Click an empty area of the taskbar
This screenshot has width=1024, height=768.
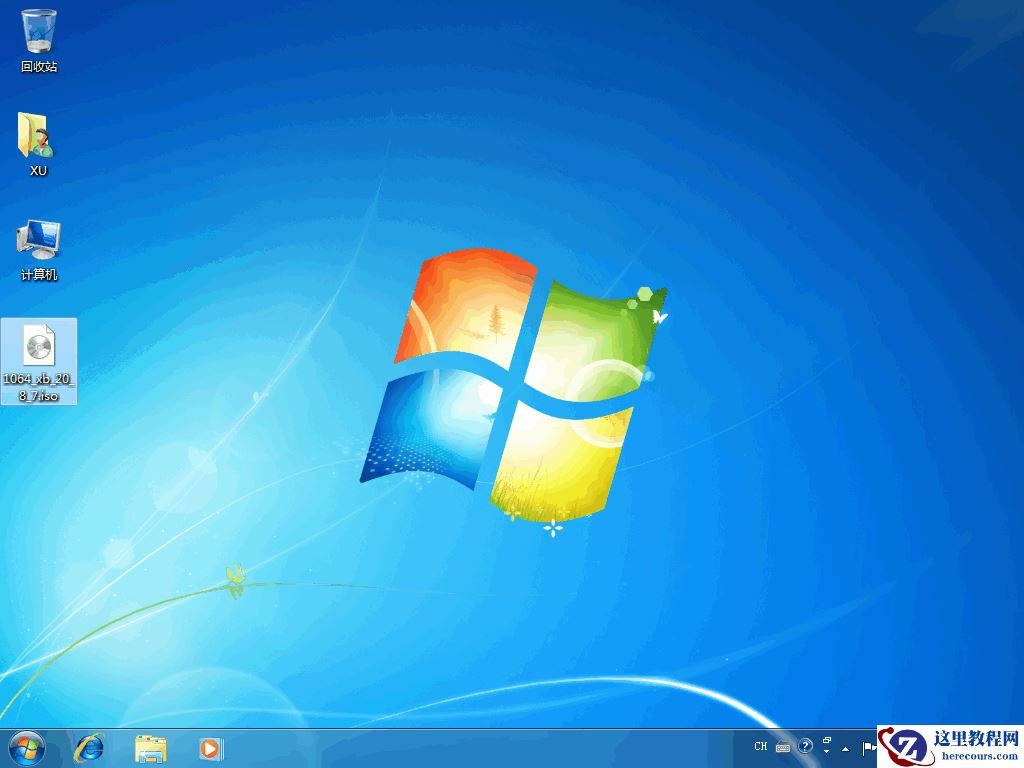click(x=450, y=750)
